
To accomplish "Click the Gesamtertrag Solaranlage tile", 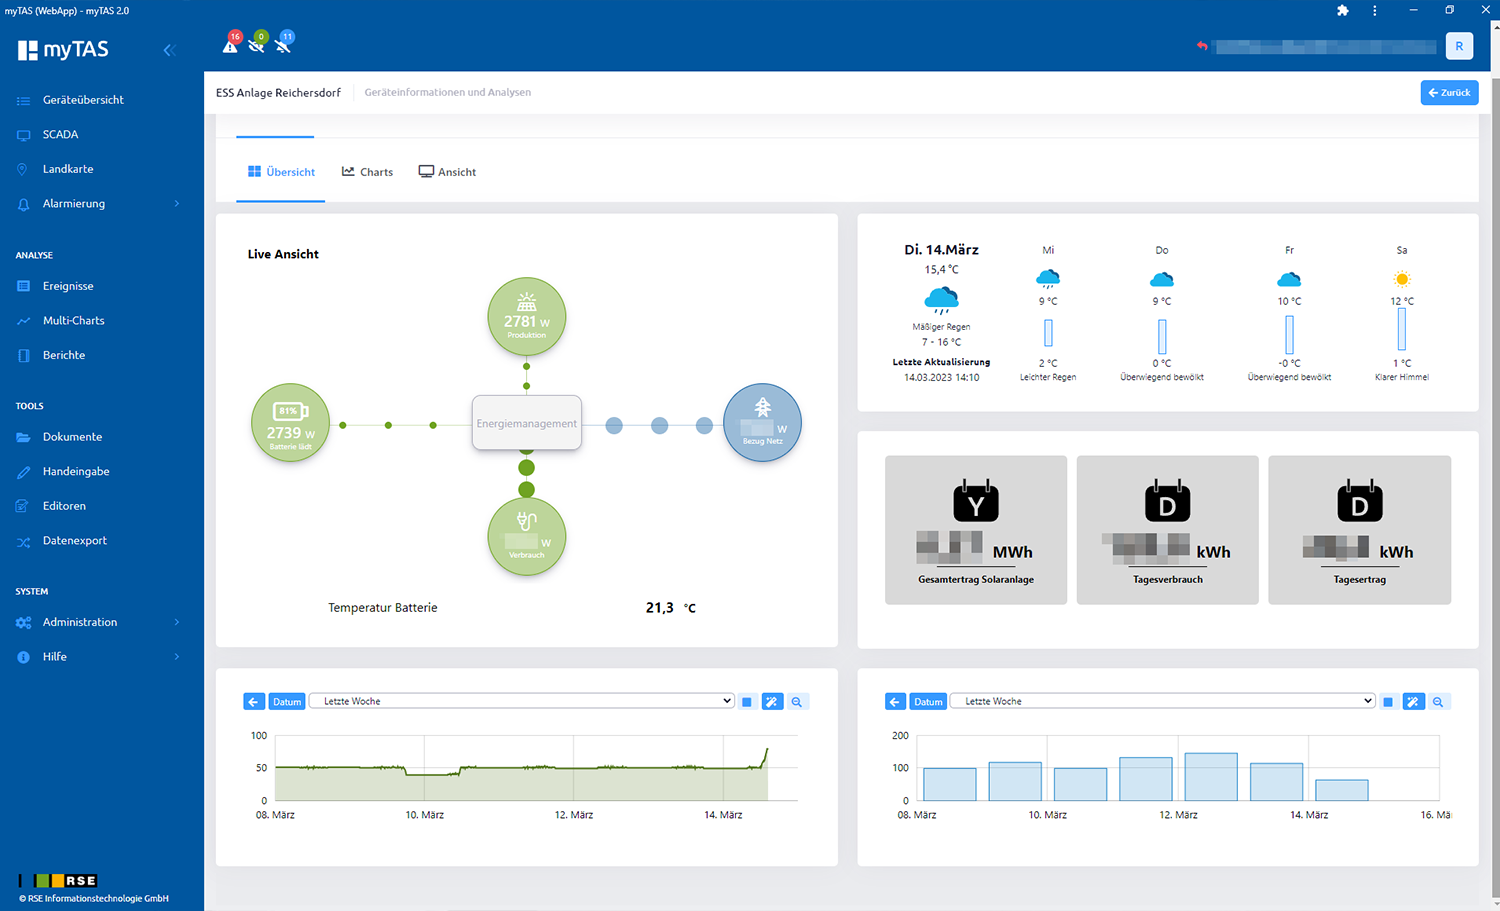I will point(976,530).
